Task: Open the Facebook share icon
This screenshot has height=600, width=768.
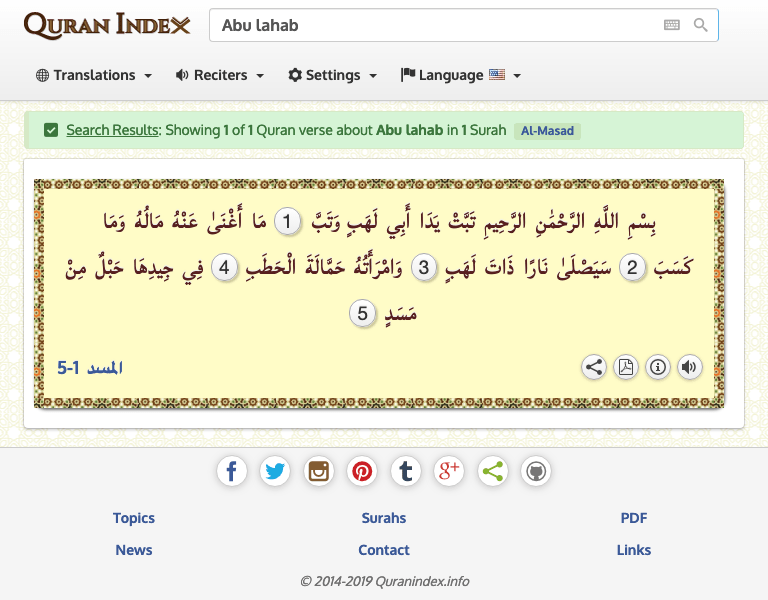Action: [x=232, y=471]
